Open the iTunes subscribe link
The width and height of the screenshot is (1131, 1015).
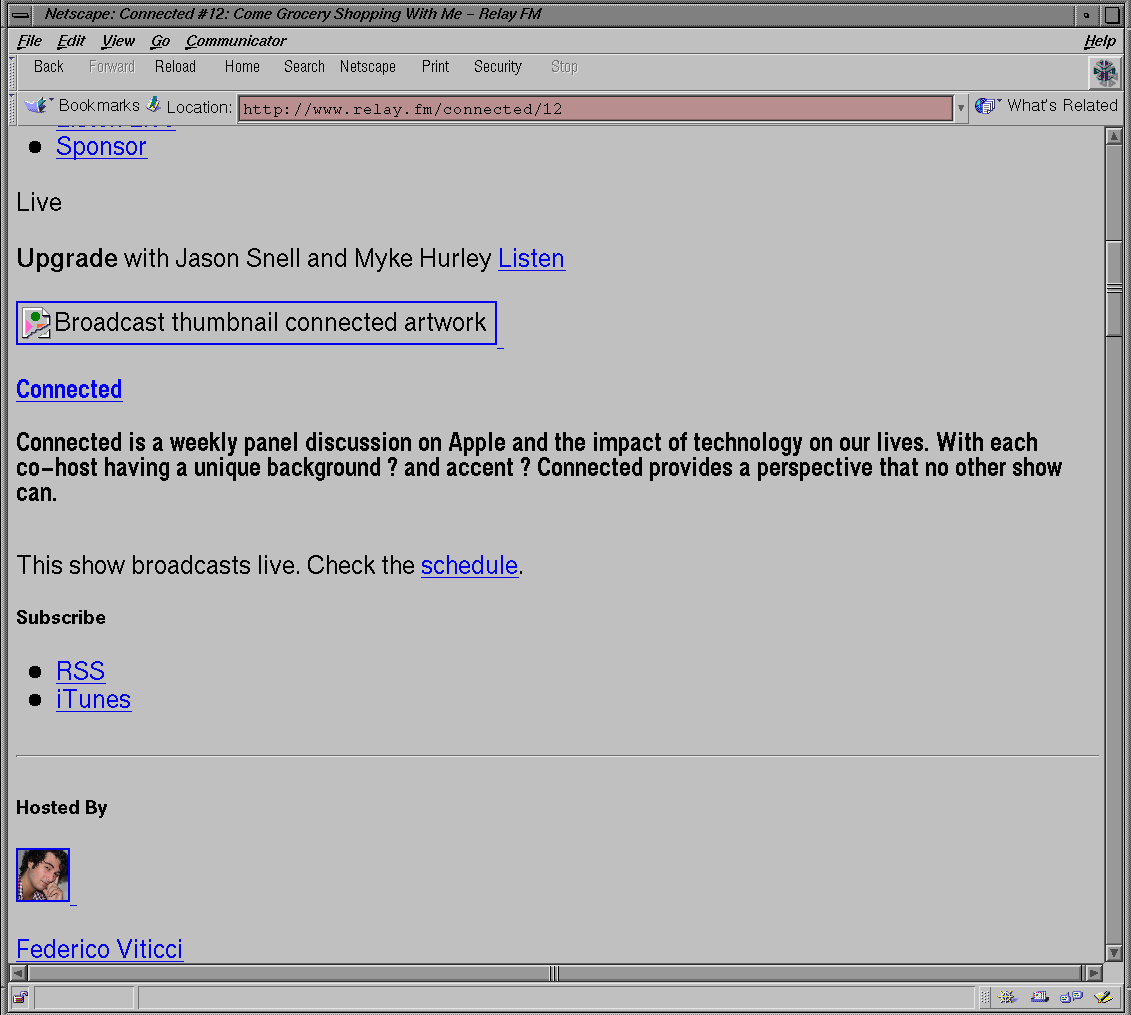(94, 700)
